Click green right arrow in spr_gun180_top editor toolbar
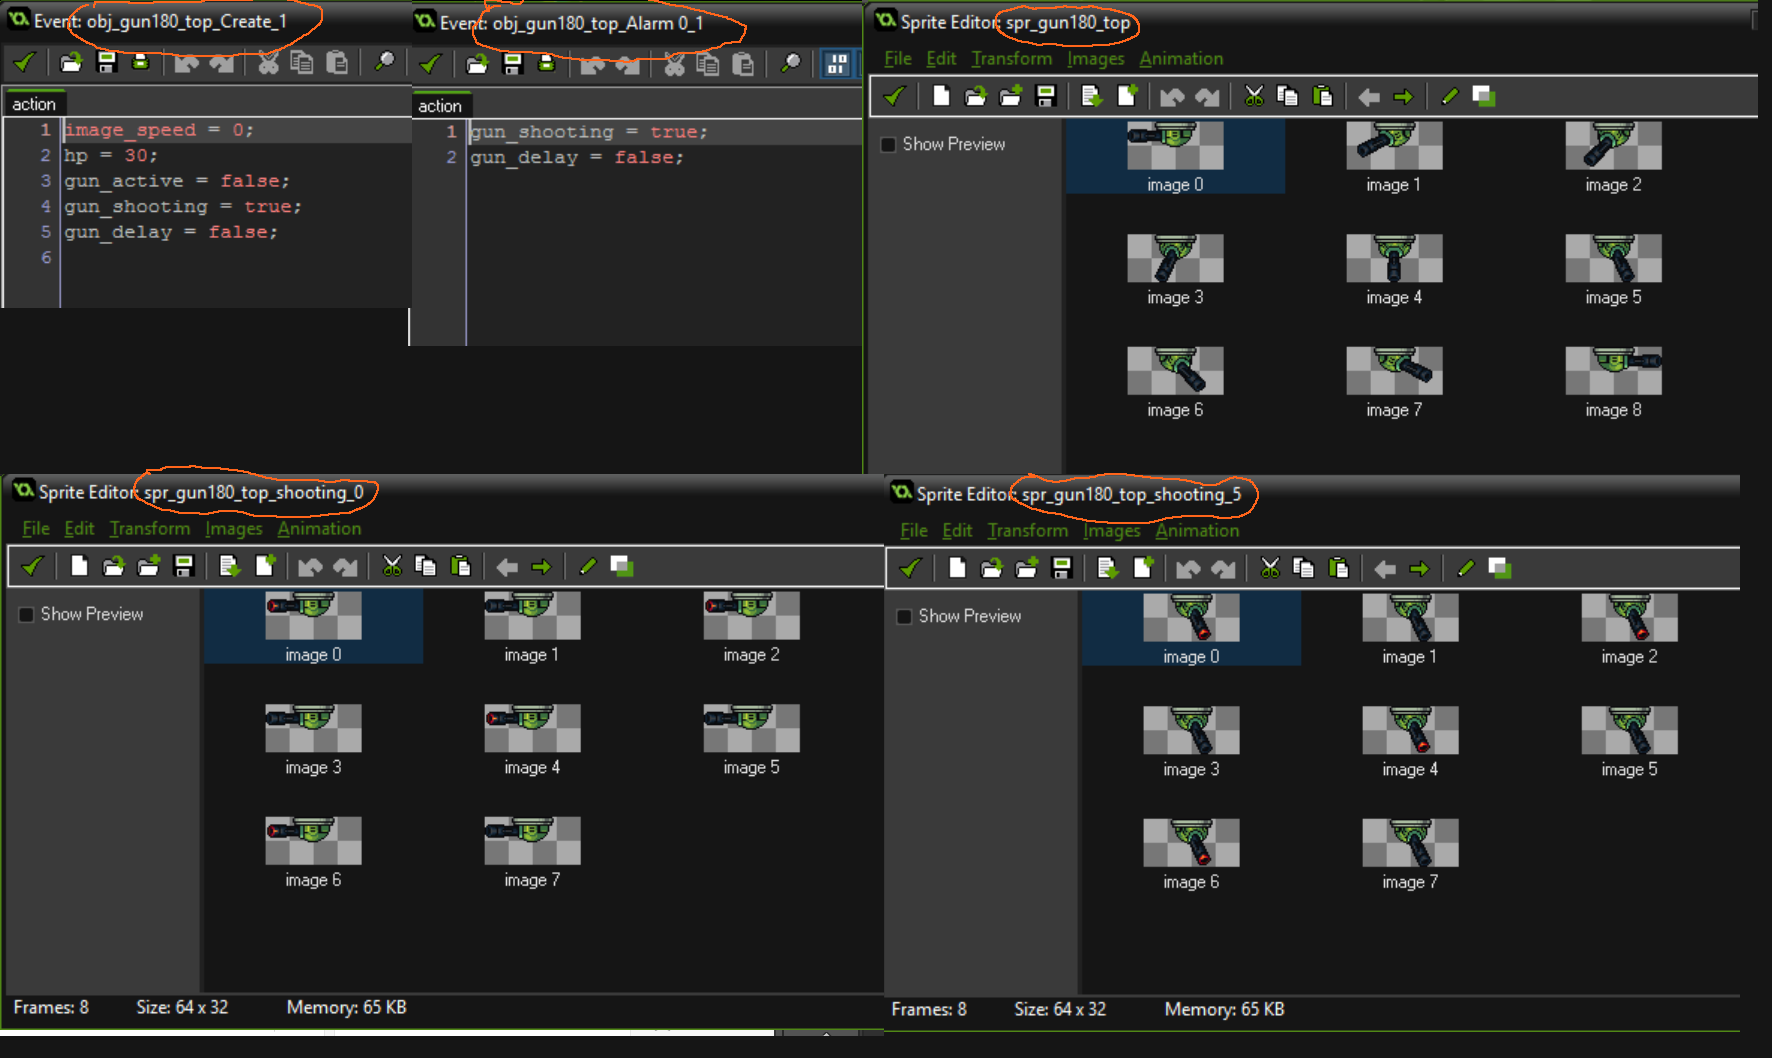1772x1058 pixels. (1403, 97)
